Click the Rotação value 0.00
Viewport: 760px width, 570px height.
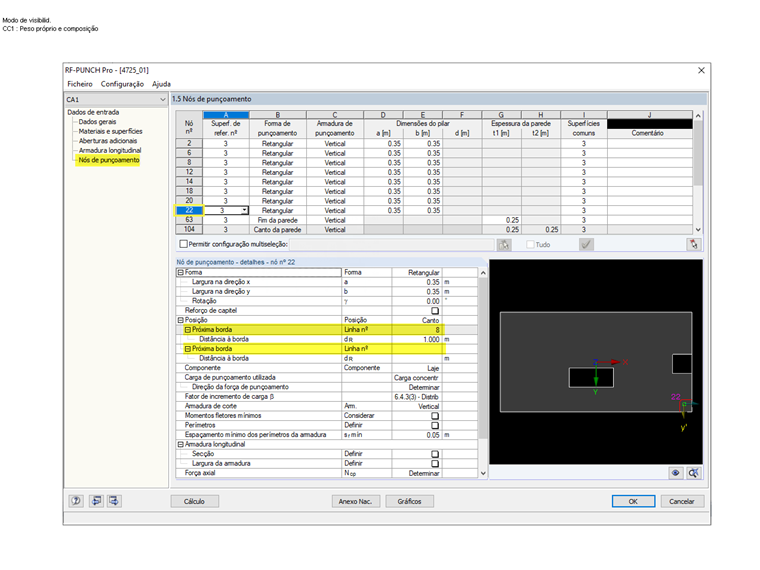coord(417,301)
